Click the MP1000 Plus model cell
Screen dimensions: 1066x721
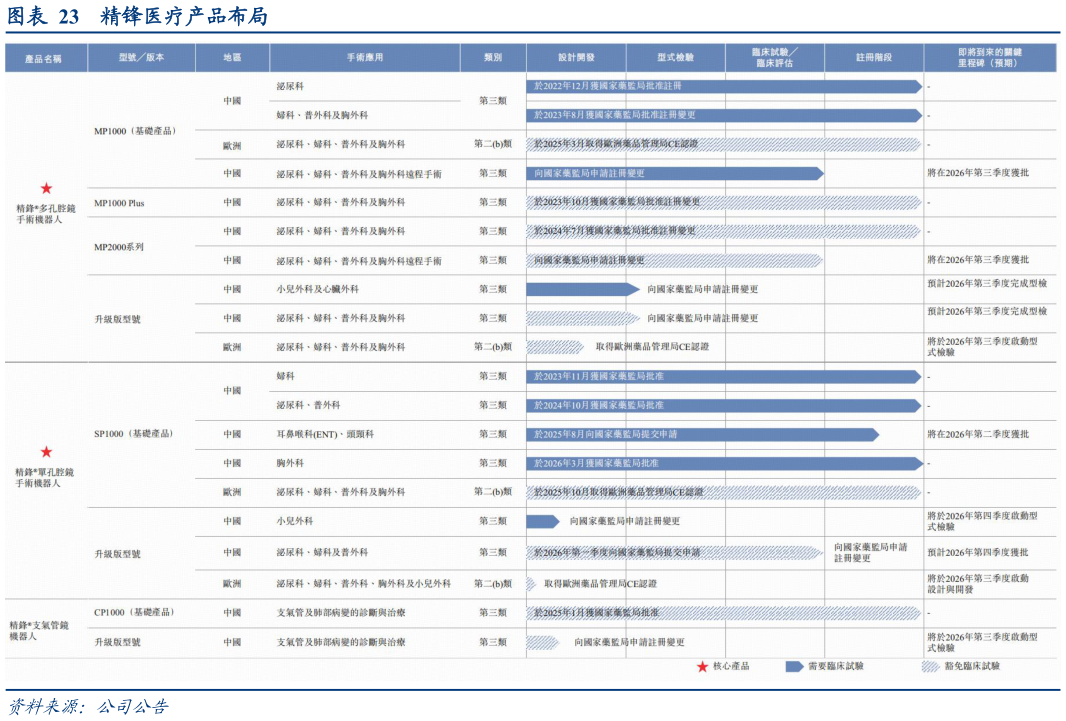point(119,203)
